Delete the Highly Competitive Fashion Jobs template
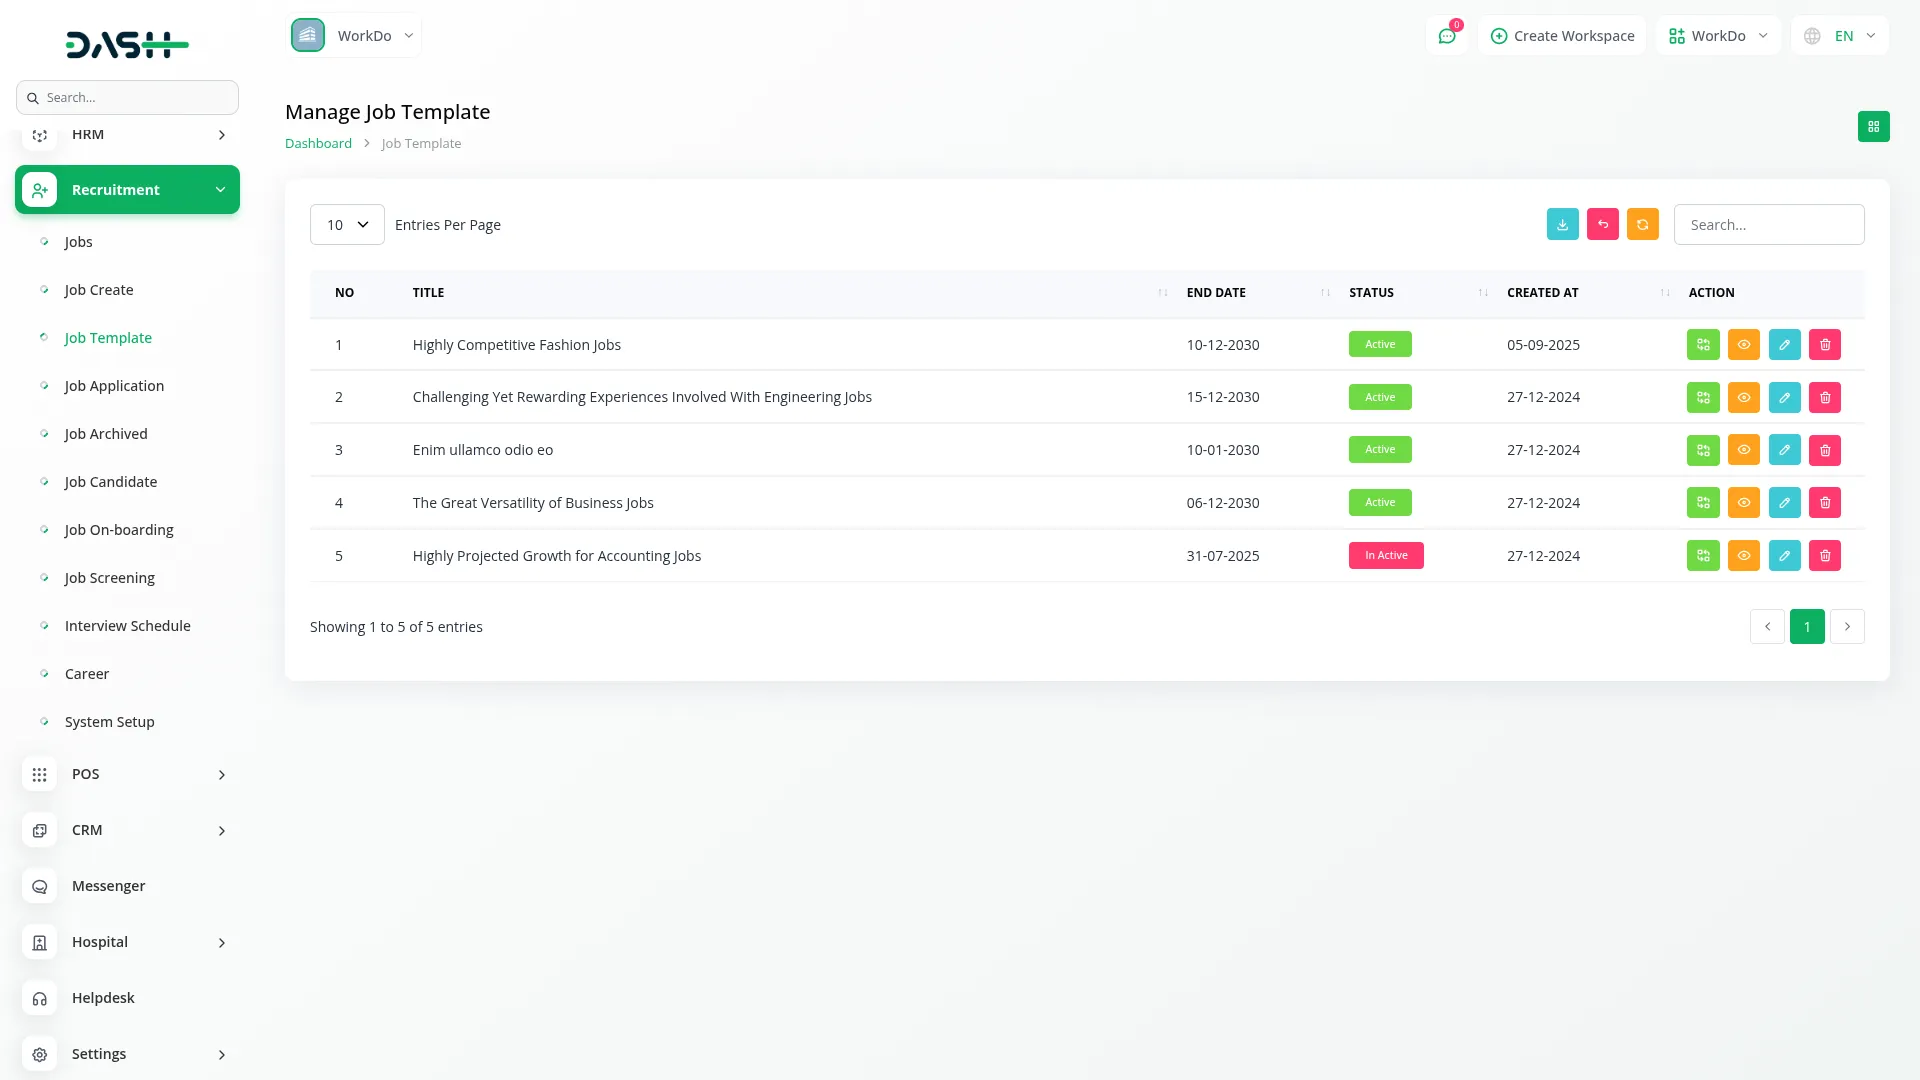Image resolution: width=1920 pixels, height=1080 pixels. click(x=1824, y=344)
